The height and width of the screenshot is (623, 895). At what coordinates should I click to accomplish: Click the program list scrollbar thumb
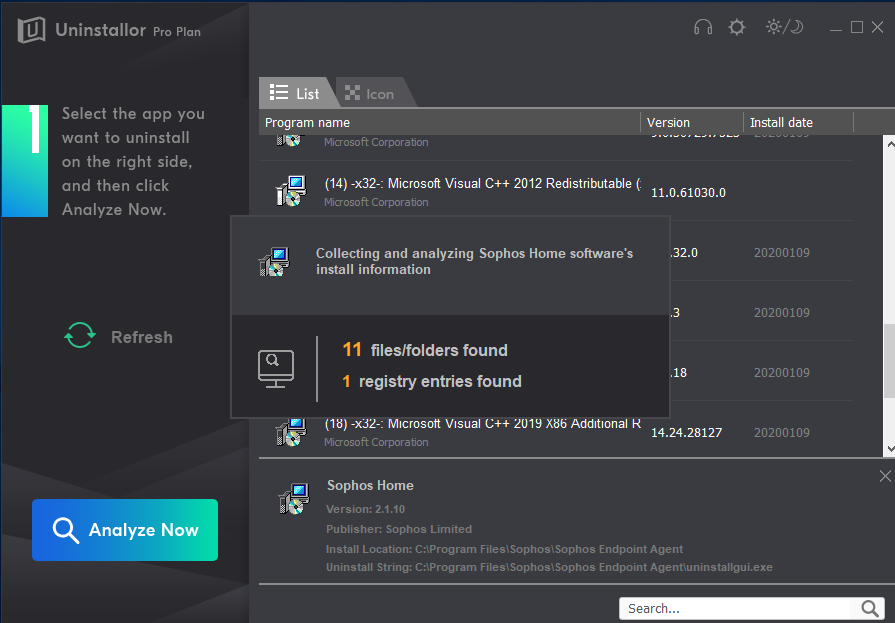point(889,361)
